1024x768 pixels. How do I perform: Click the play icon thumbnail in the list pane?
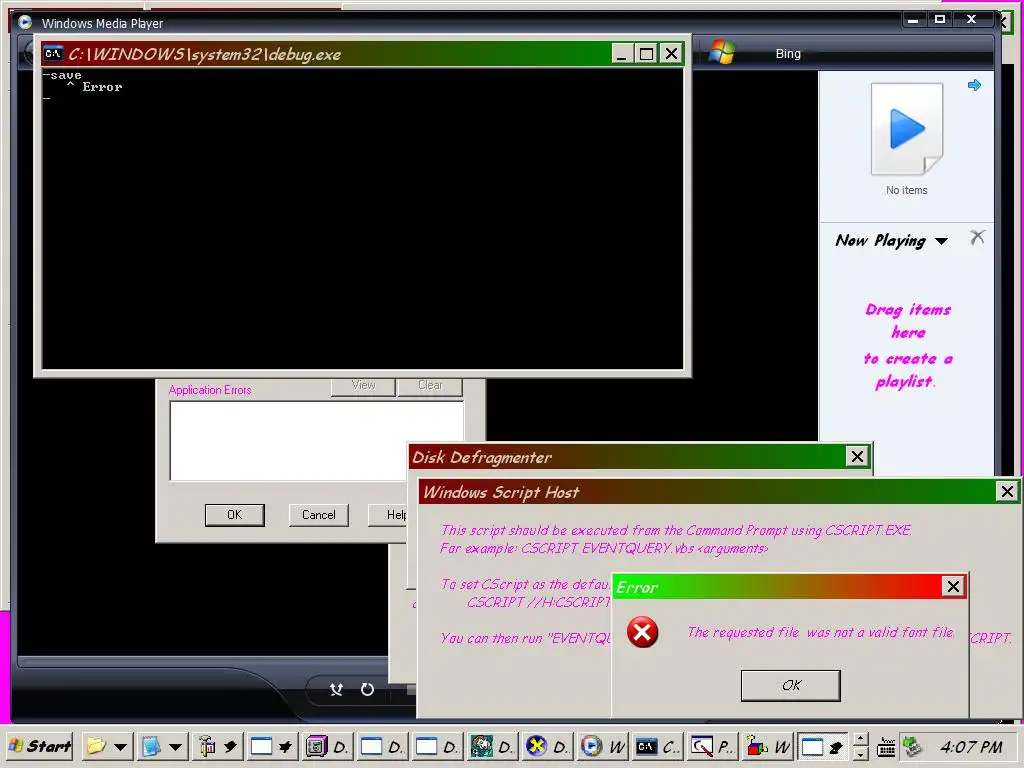907,129
